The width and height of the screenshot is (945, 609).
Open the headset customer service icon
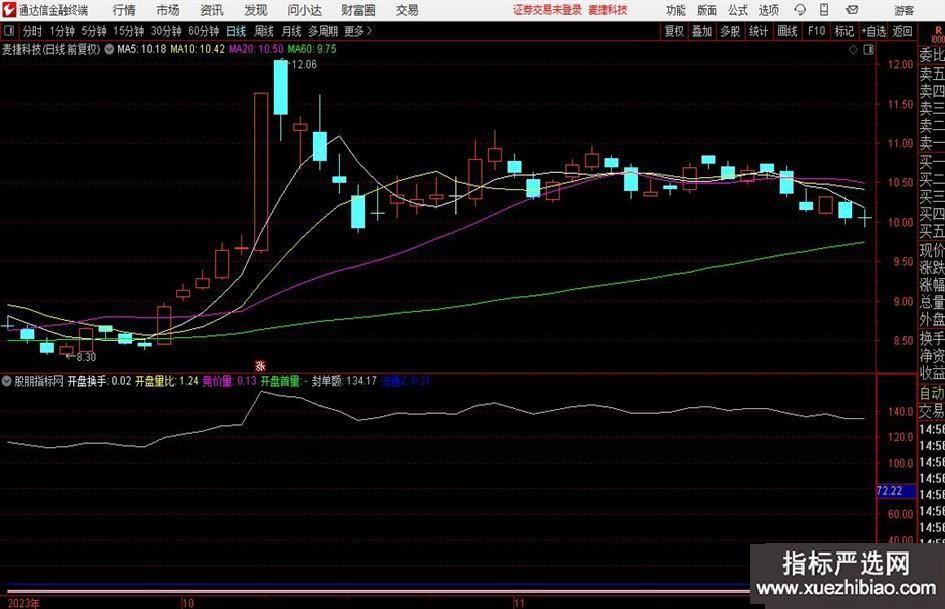[800, 10]
